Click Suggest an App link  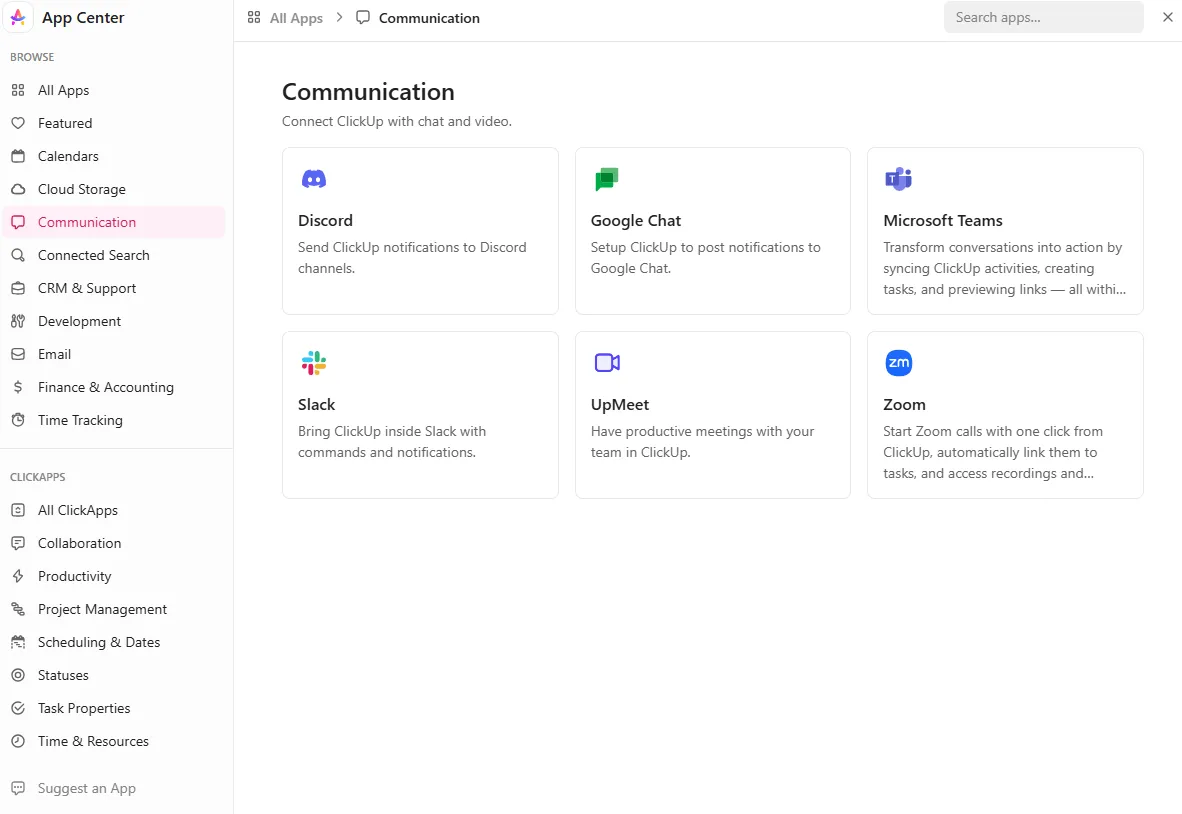click(x=87, y=788)
